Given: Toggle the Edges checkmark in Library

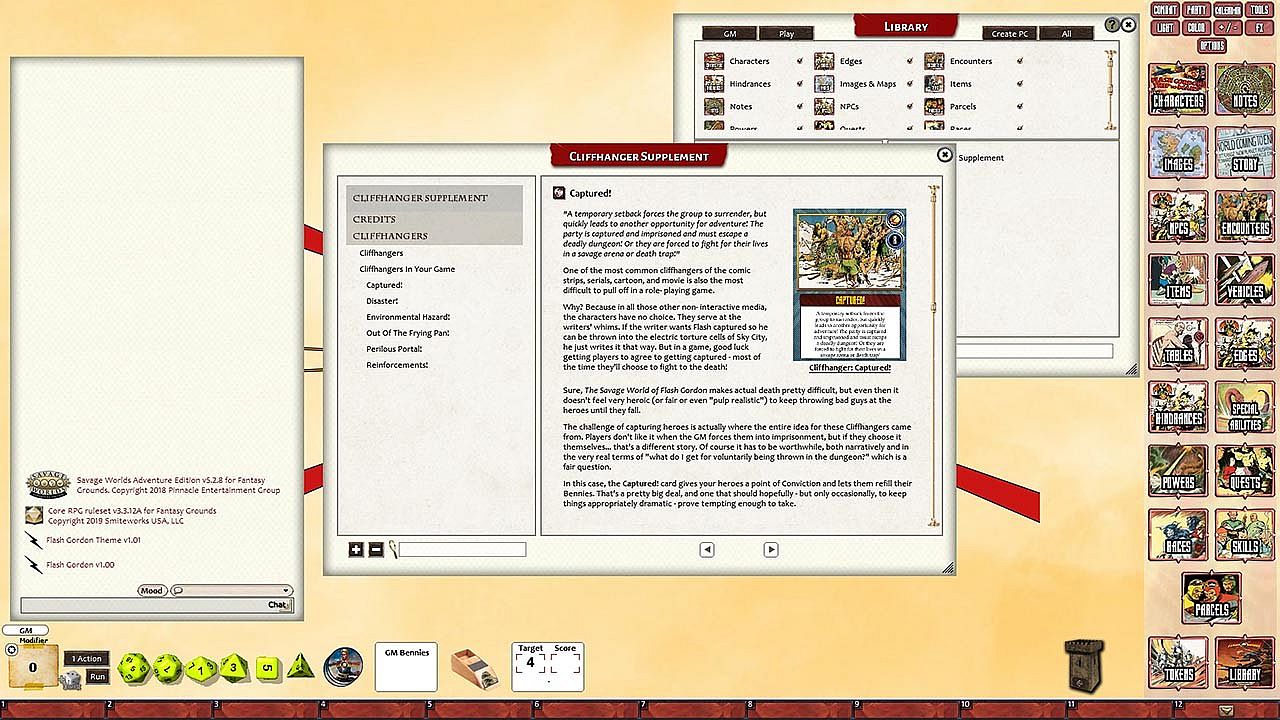Looking at the screenshot, I should point(909,62).
